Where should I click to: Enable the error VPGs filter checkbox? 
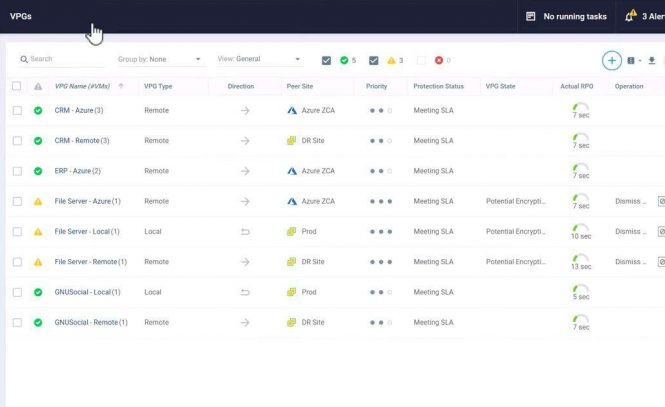click(x=421, y=60)
